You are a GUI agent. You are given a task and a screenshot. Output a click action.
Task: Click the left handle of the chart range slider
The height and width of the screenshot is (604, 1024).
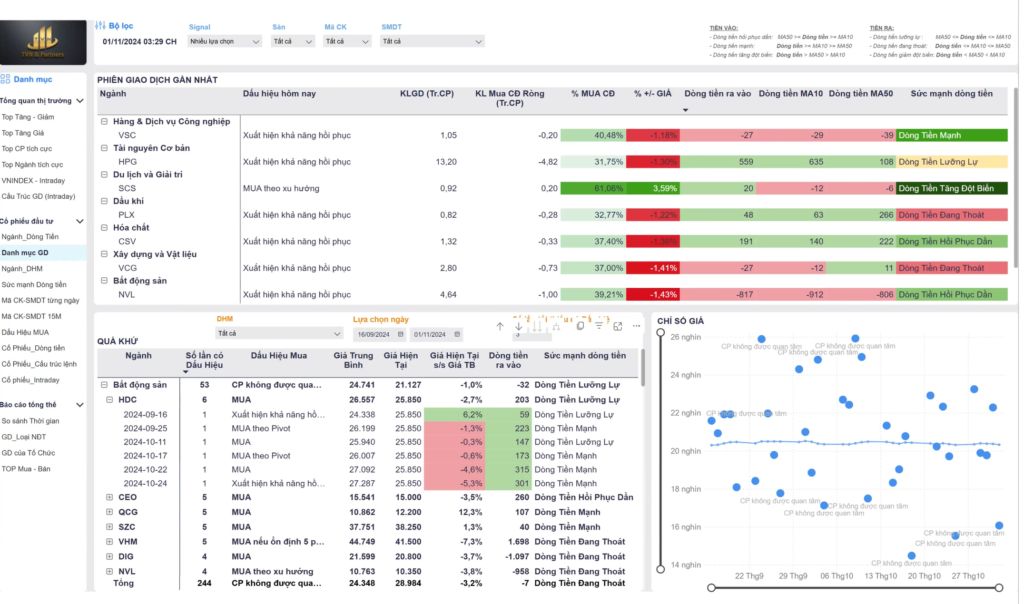pos(711,587)
